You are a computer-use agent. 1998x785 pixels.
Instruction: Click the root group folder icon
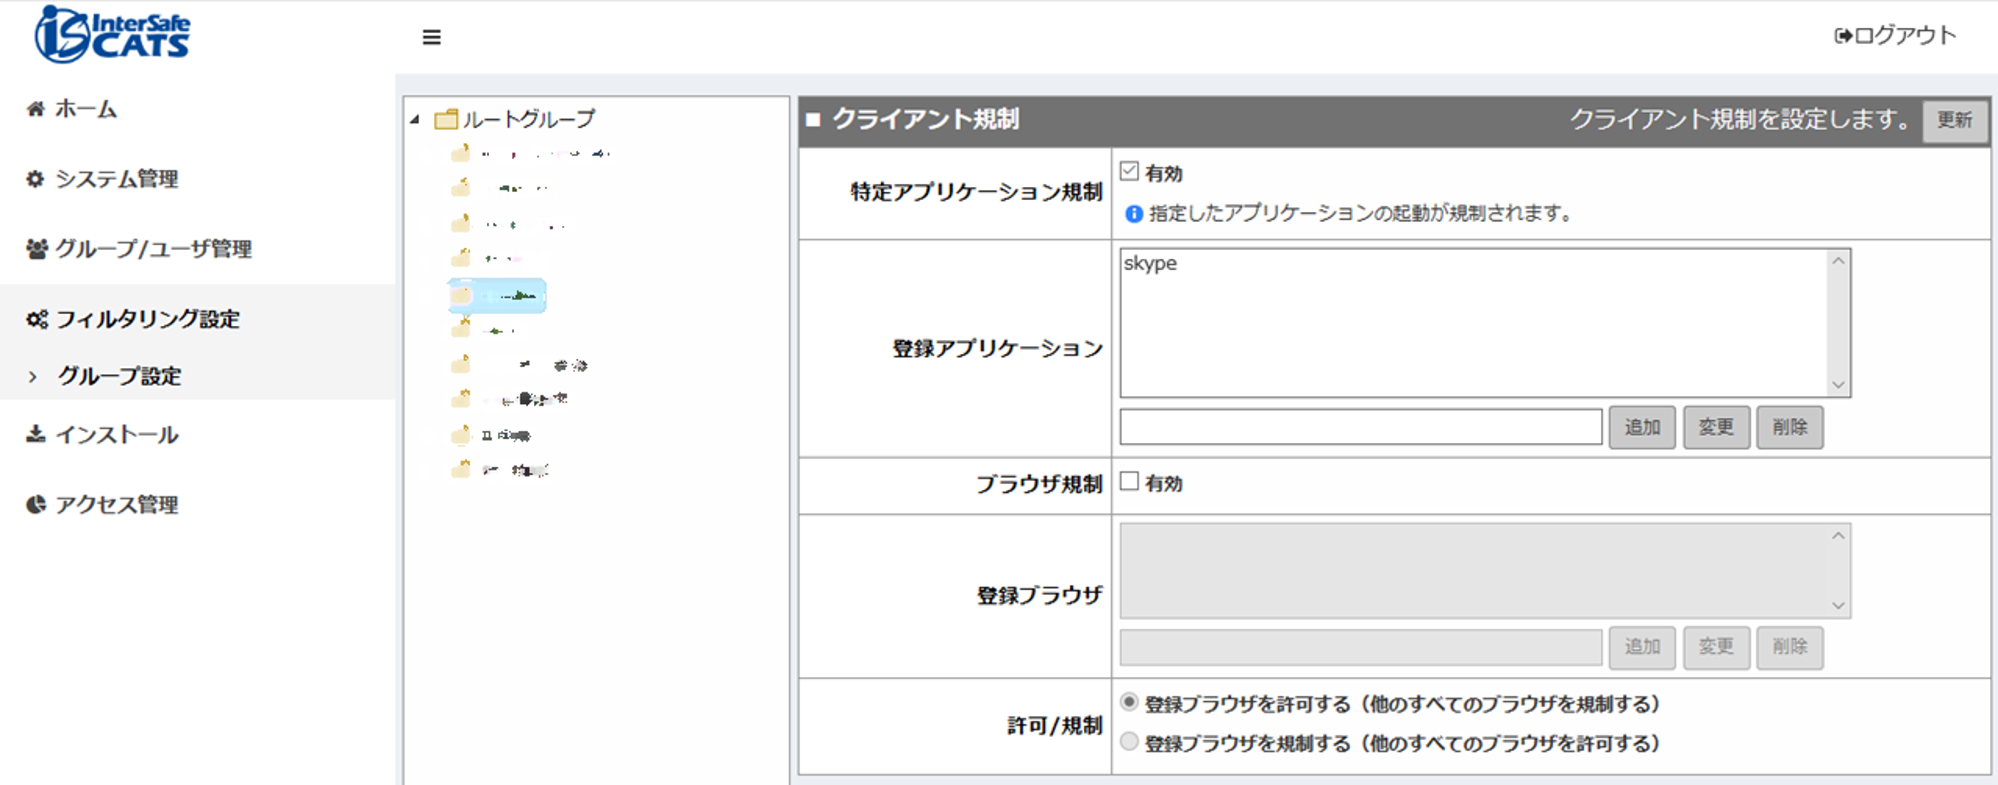[446, 119]
